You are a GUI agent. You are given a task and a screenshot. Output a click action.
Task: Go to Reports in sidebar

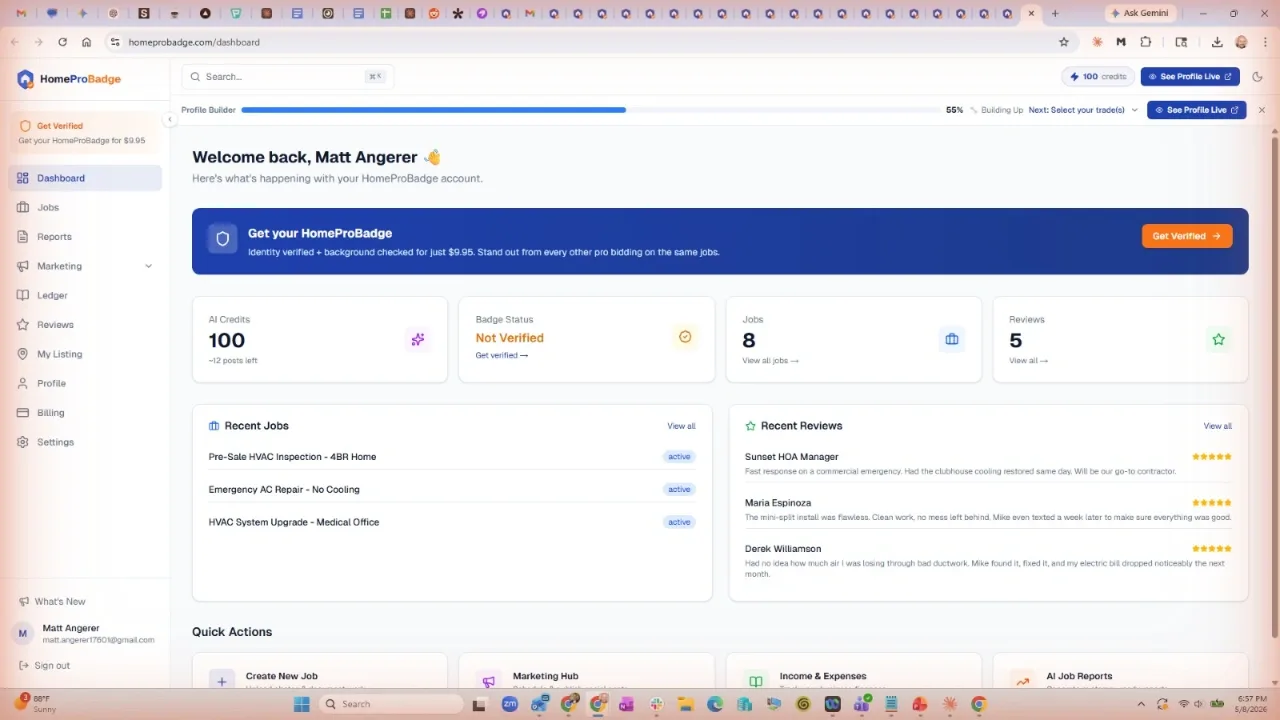(x=85, y=237)
